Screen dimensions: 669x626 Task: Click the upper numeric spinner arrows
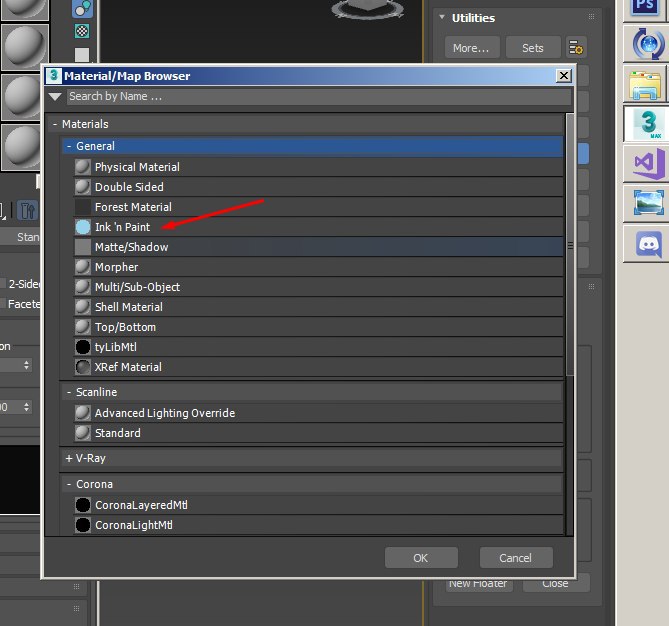point(26,365)
